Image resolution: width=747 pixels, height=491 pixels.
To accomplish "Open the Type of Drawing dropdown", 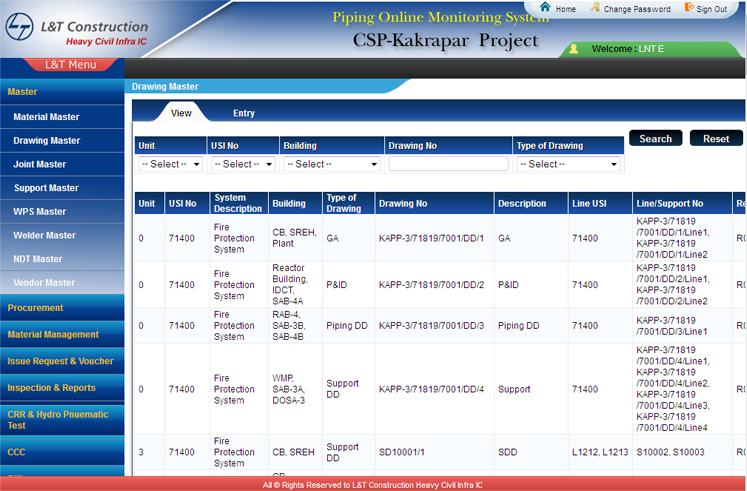I will 567,164.
